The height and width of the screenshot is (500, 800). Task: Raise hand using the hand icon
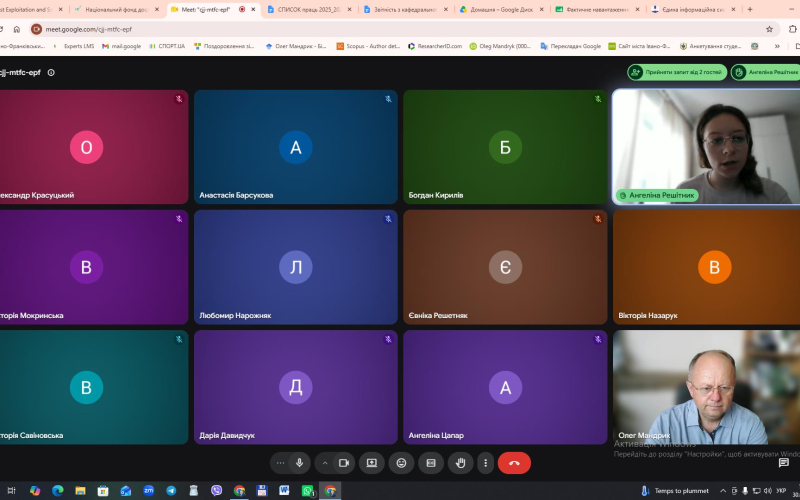pos(460,463)
